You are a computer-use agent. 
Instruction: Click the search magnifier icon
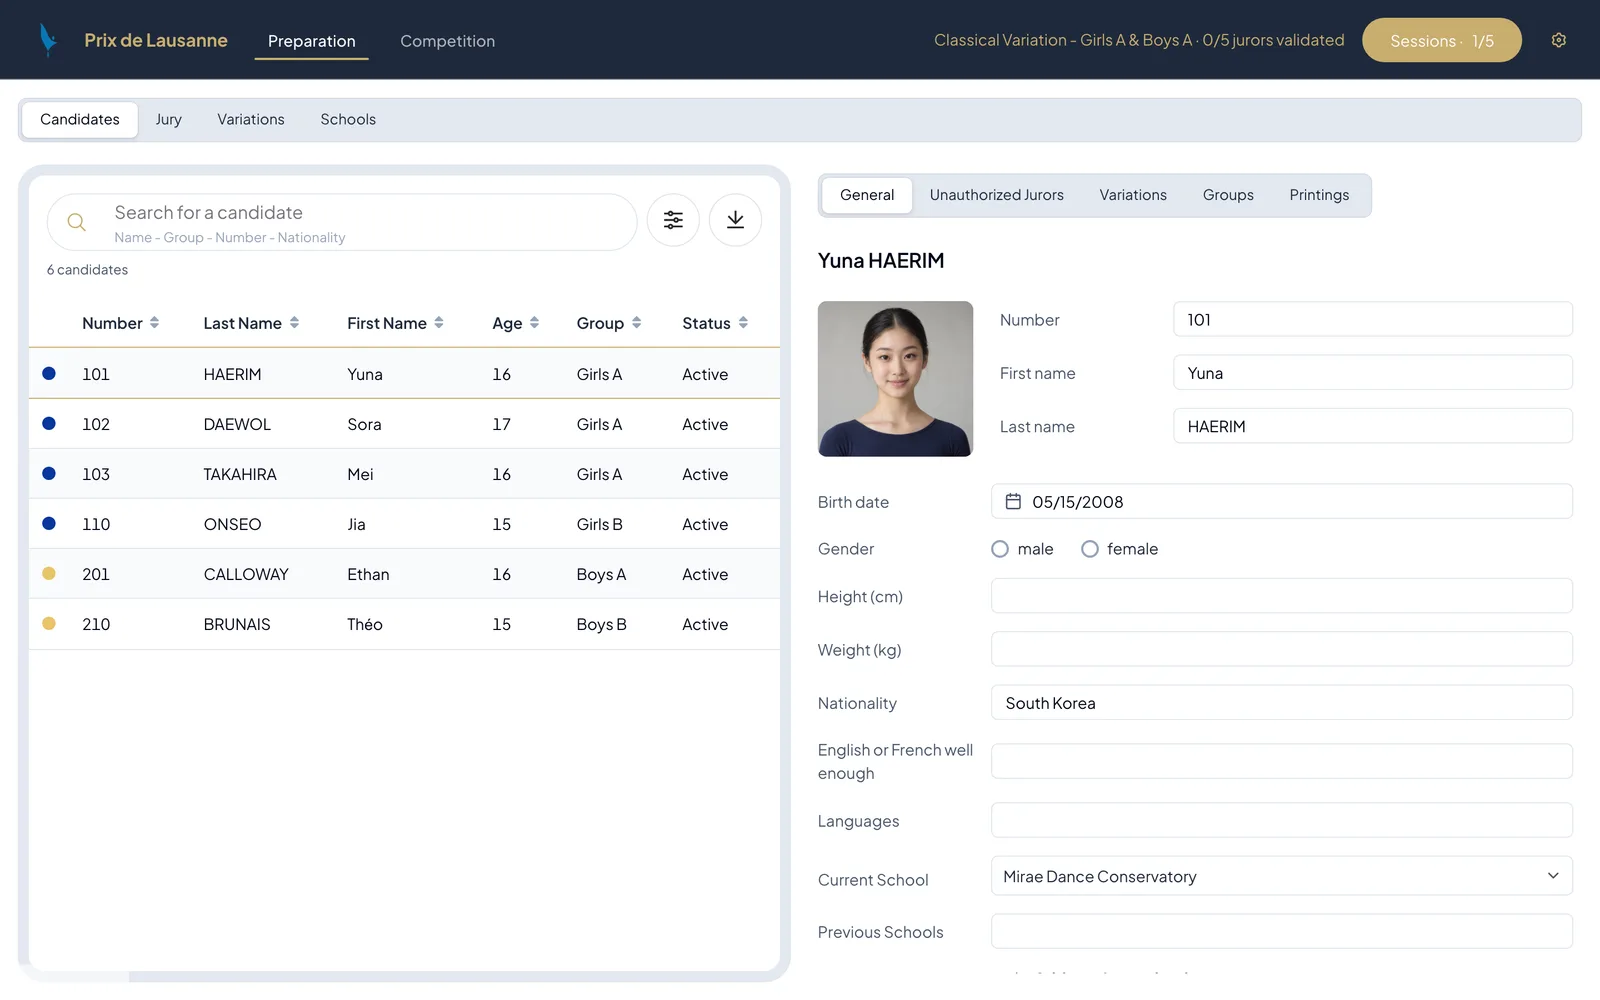(76, 222)
